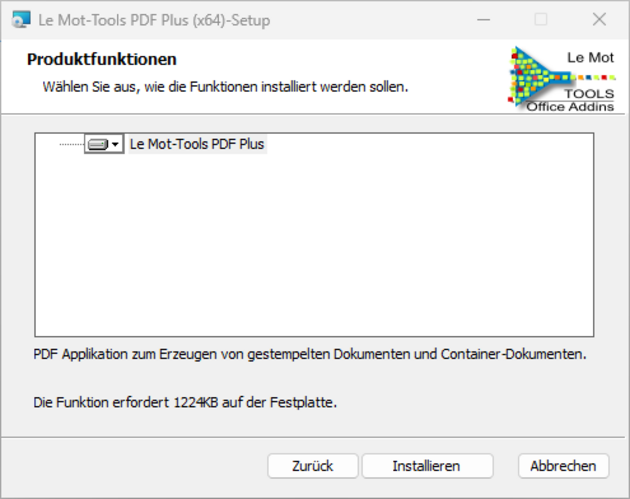Click the 'Wählen Sie aus' instruction text
The image size is (630, 499).
(x=225, y=87)
